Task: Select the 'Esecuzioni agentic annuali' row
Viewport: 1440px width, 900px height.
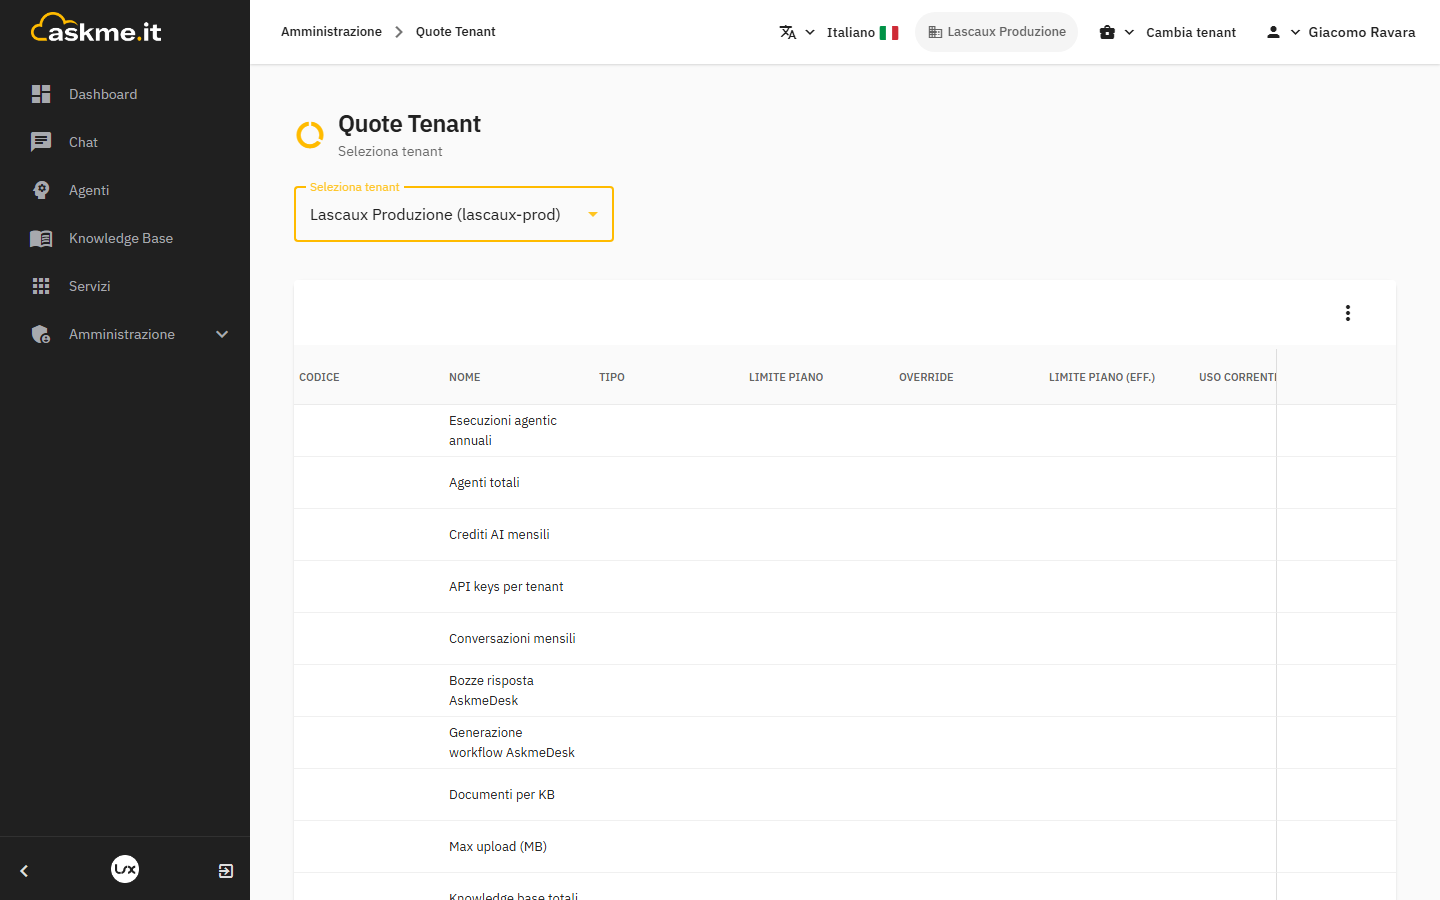Action: point(845,431)
